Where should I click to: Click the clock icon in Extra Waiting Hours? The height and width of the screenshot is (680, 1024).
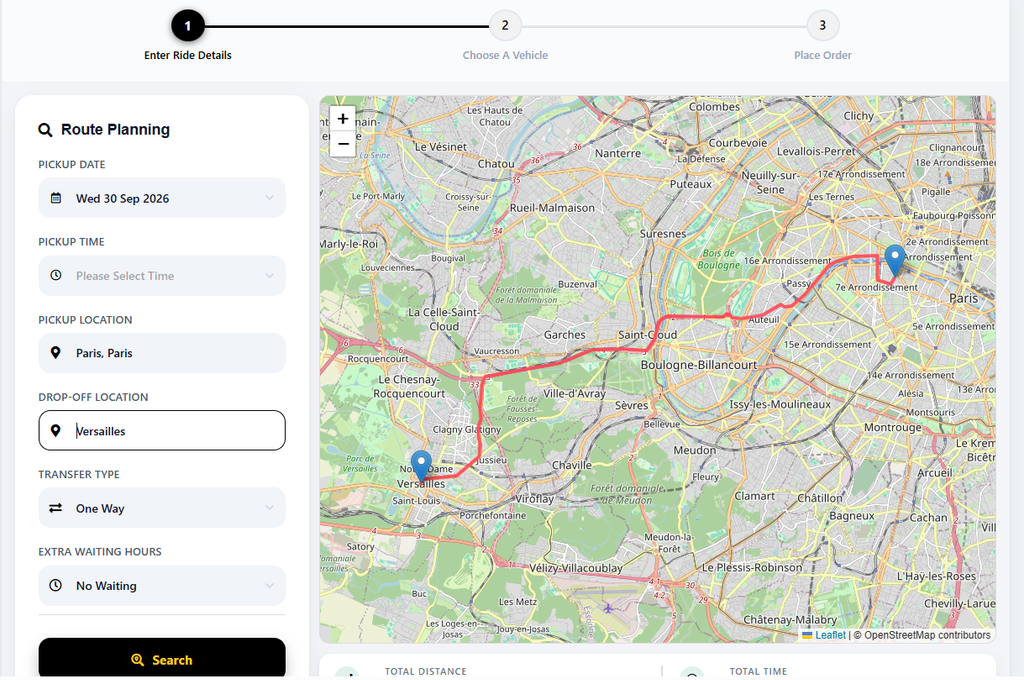coord(56,585)
